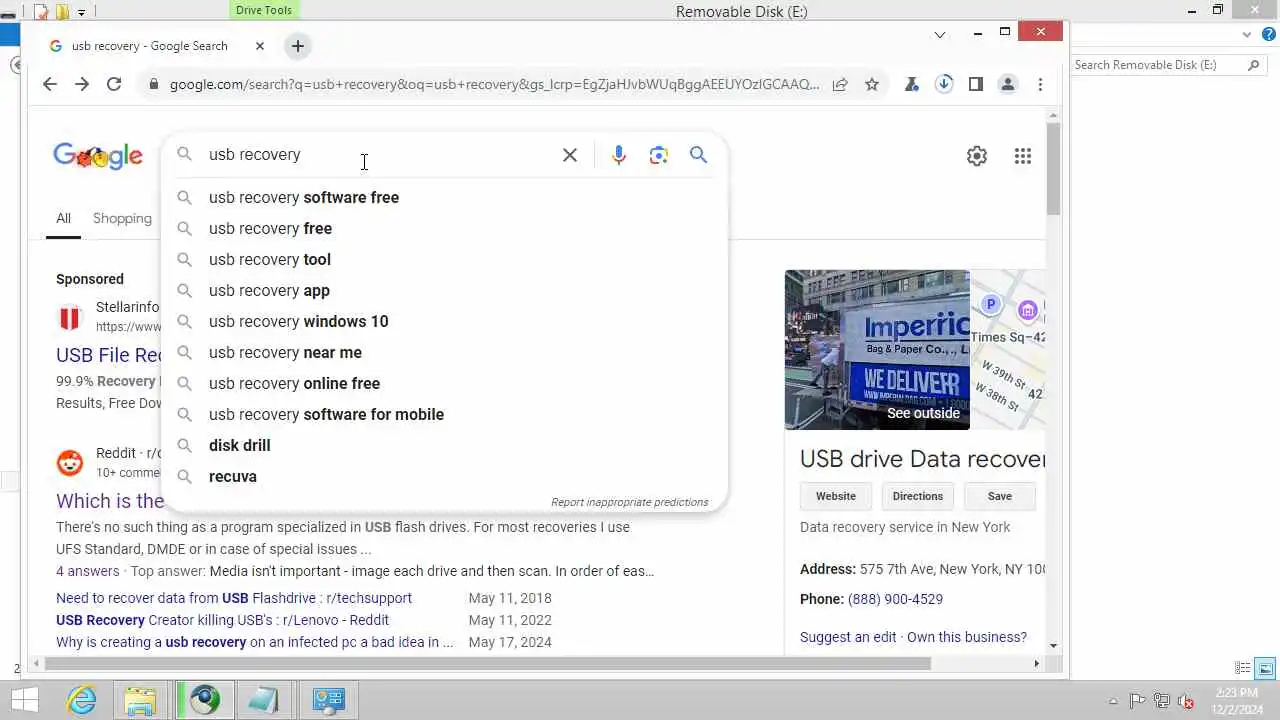1280x720 pixels.
Task: Go back to the previous page
Action: click(50, 84)
